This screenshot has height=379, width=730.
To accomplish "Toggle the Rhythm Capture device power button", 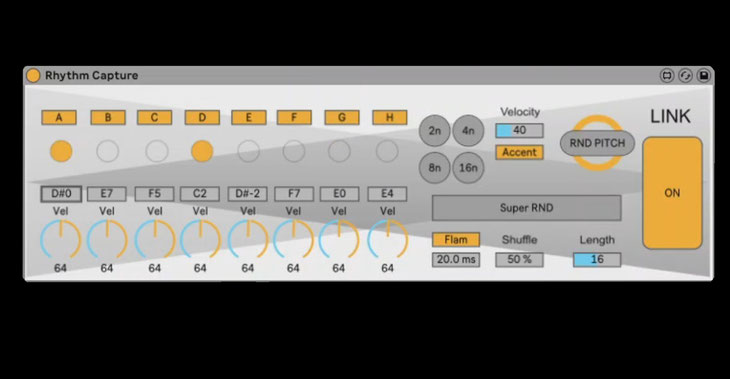I will 33,75.
